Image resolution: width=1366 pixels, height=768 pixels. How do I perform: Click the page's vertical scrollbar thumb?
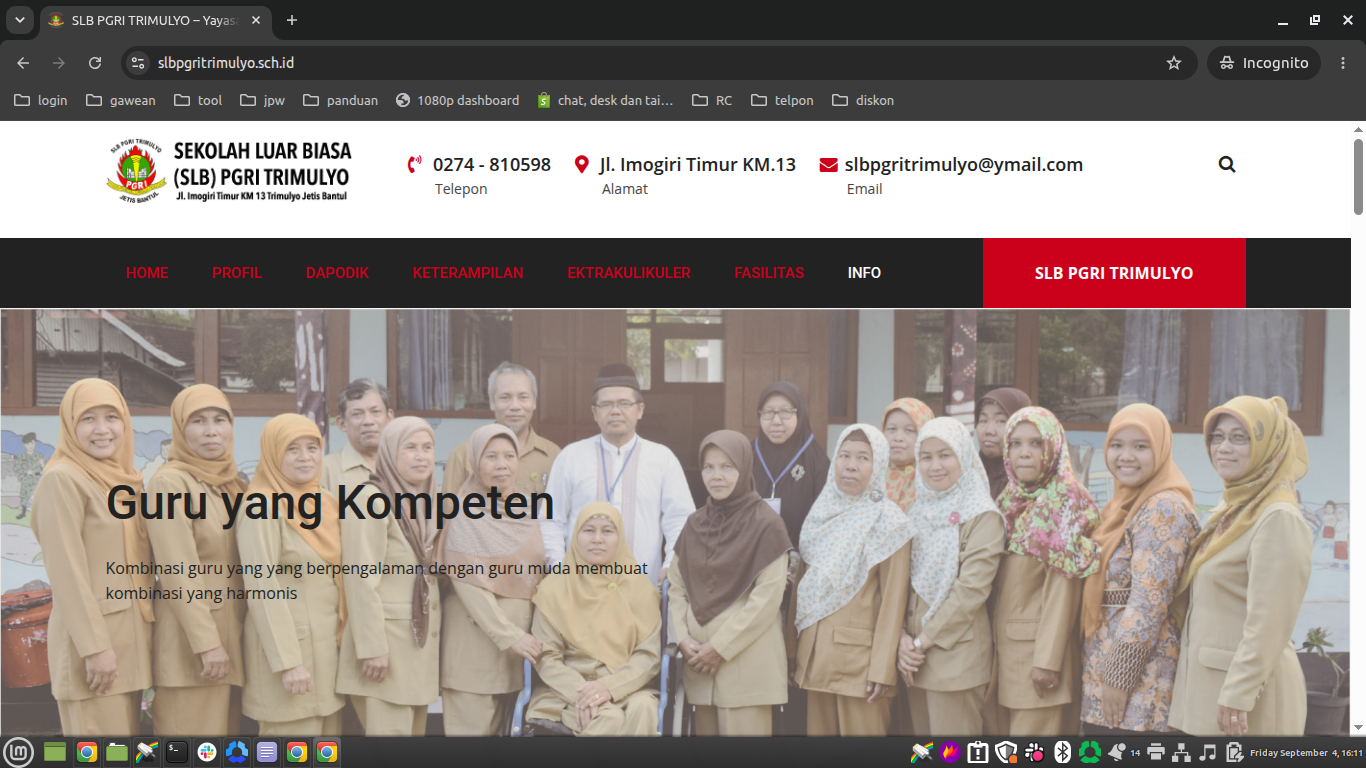tap(1358, 177)
